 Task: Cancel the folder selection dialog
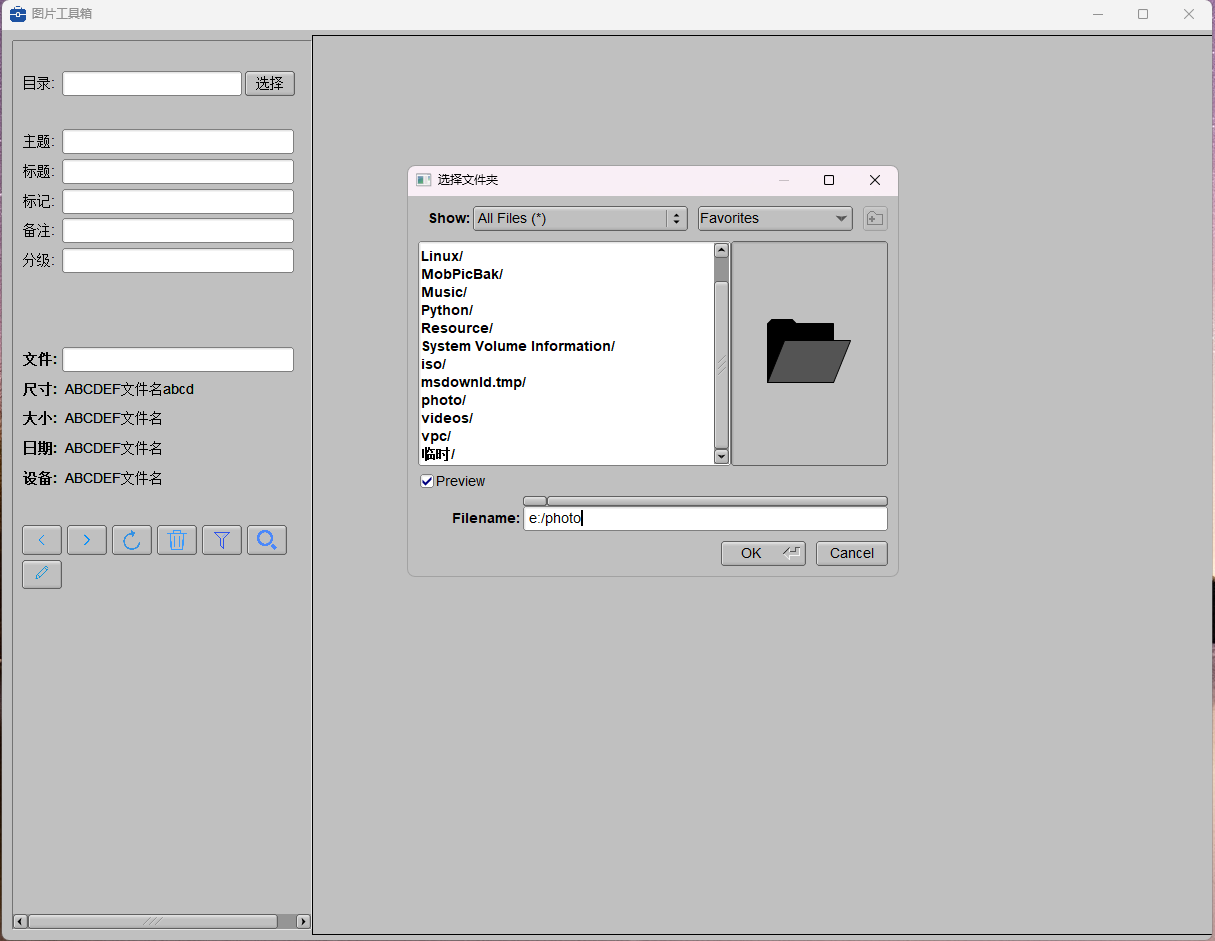pos(851,553)
